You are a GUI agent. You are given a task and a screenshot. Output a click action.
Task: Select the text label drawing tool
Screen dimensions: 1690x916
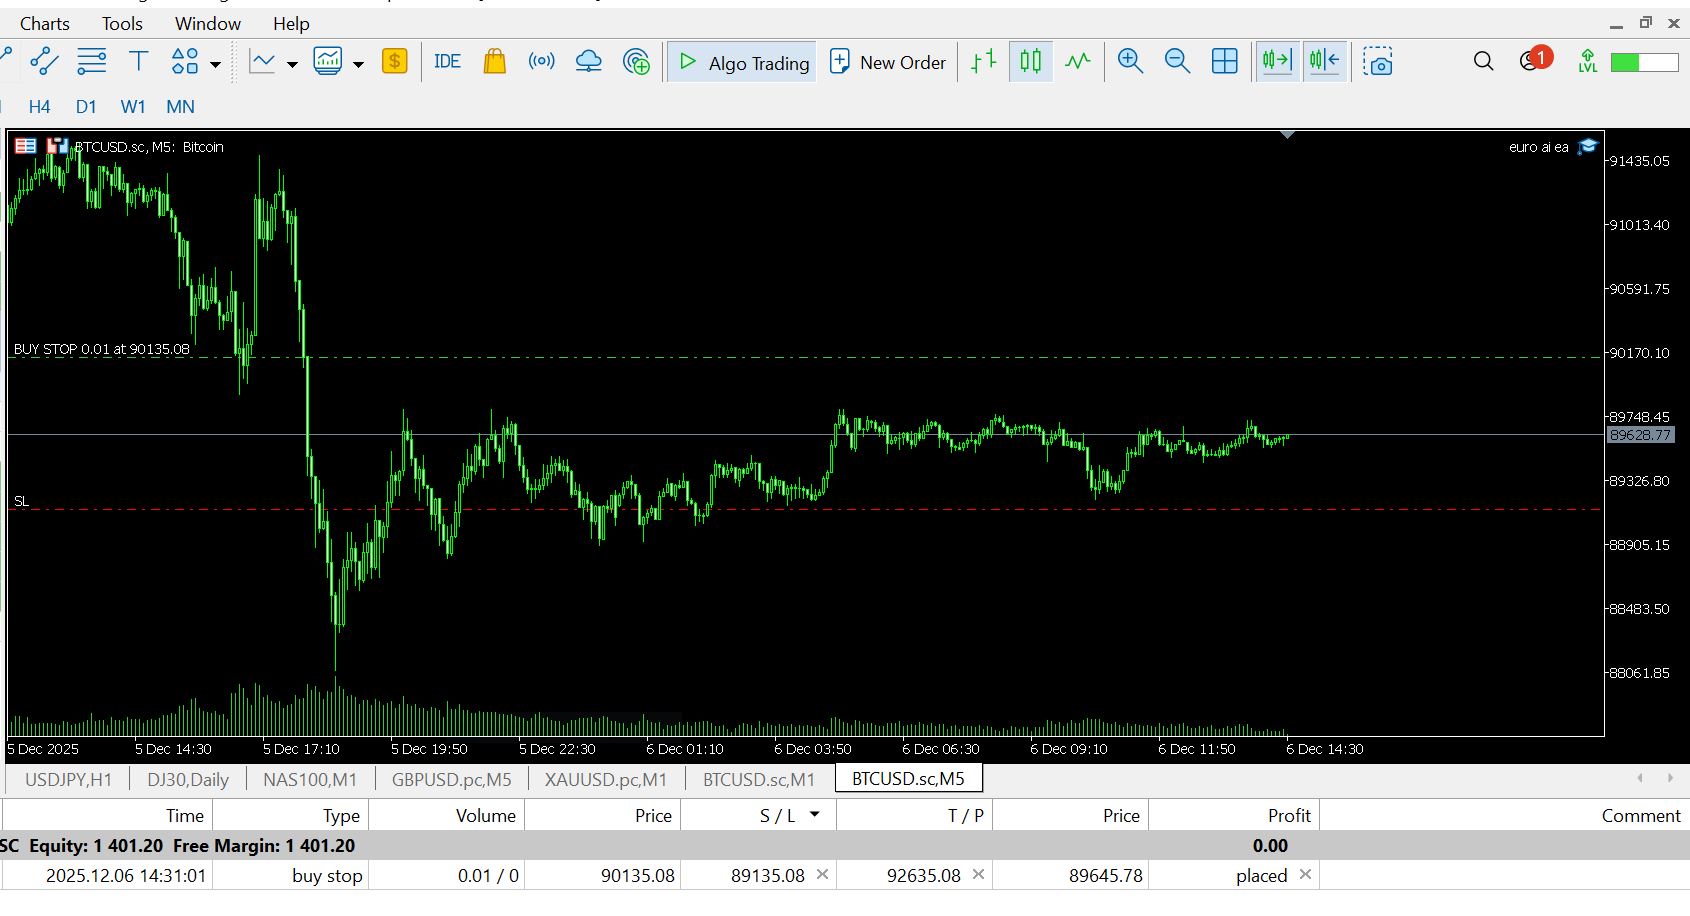coord(138,62)
